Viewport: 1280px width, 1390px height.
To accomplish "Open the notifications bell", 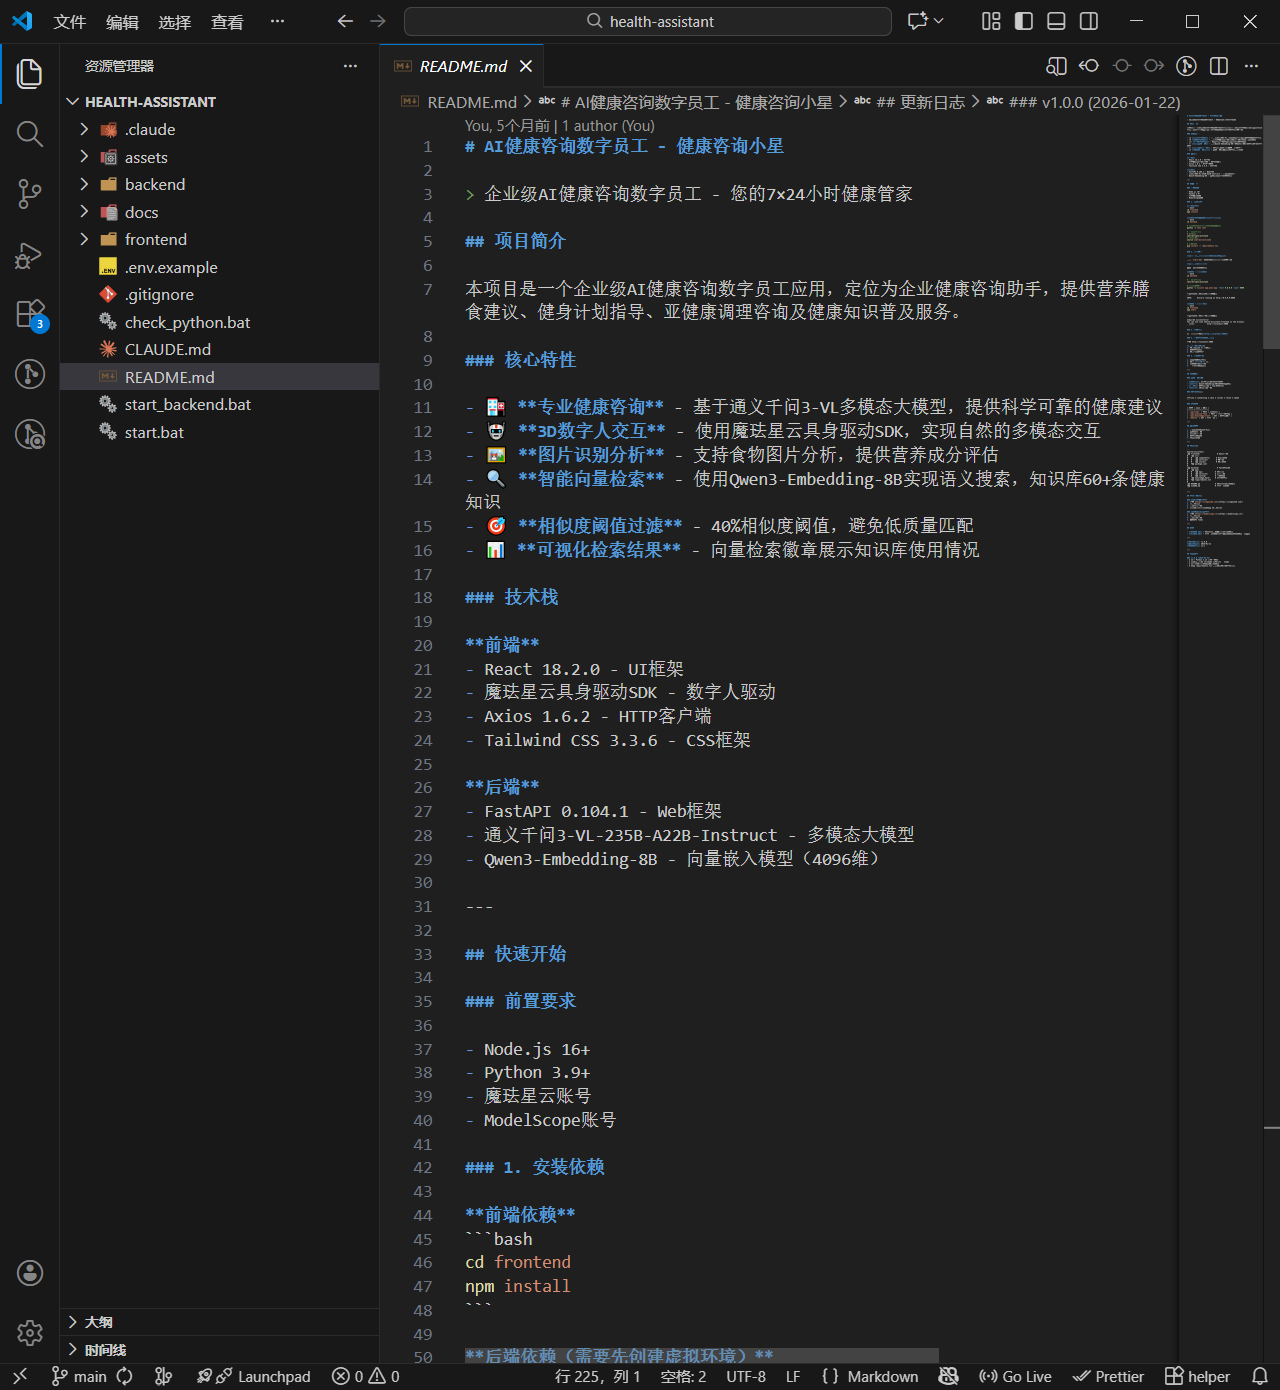I will (x=1260, y=1376).
